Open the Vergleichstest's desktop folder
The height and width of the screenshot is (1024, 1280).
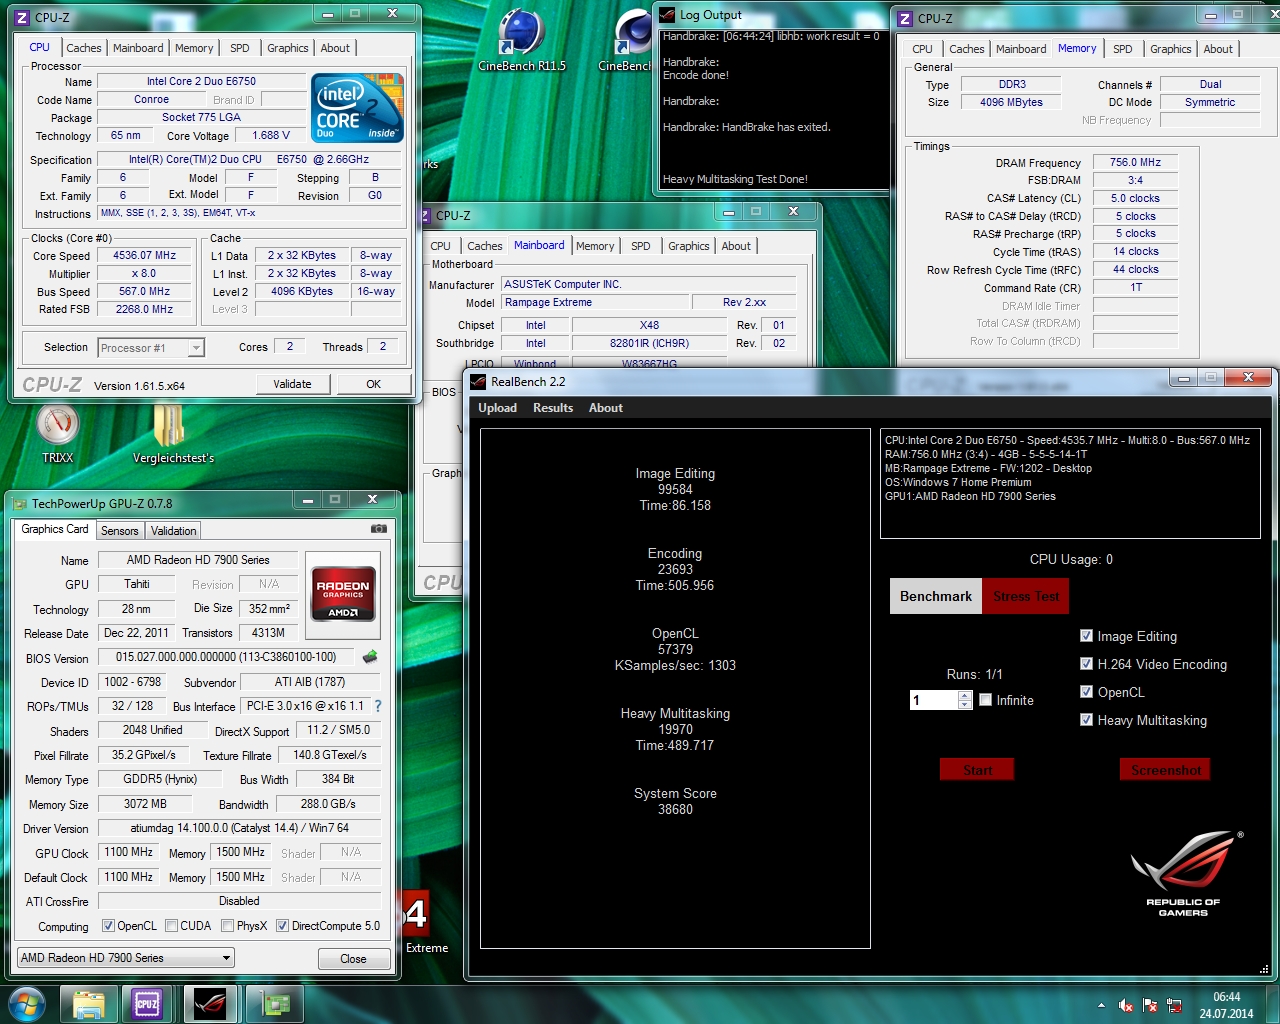pyautogui.click(x=173, y=434)
